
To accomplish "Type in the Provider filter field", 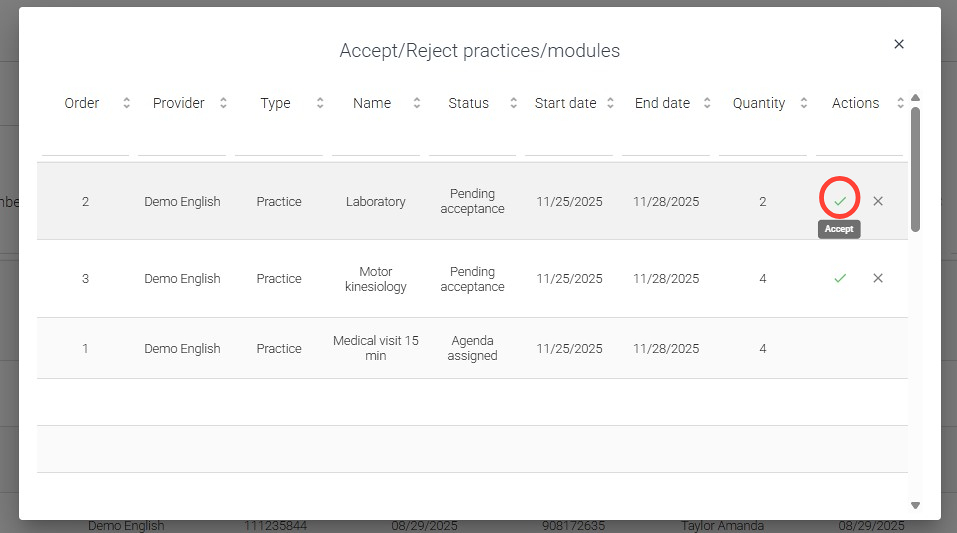I will [x=182, y=143].
